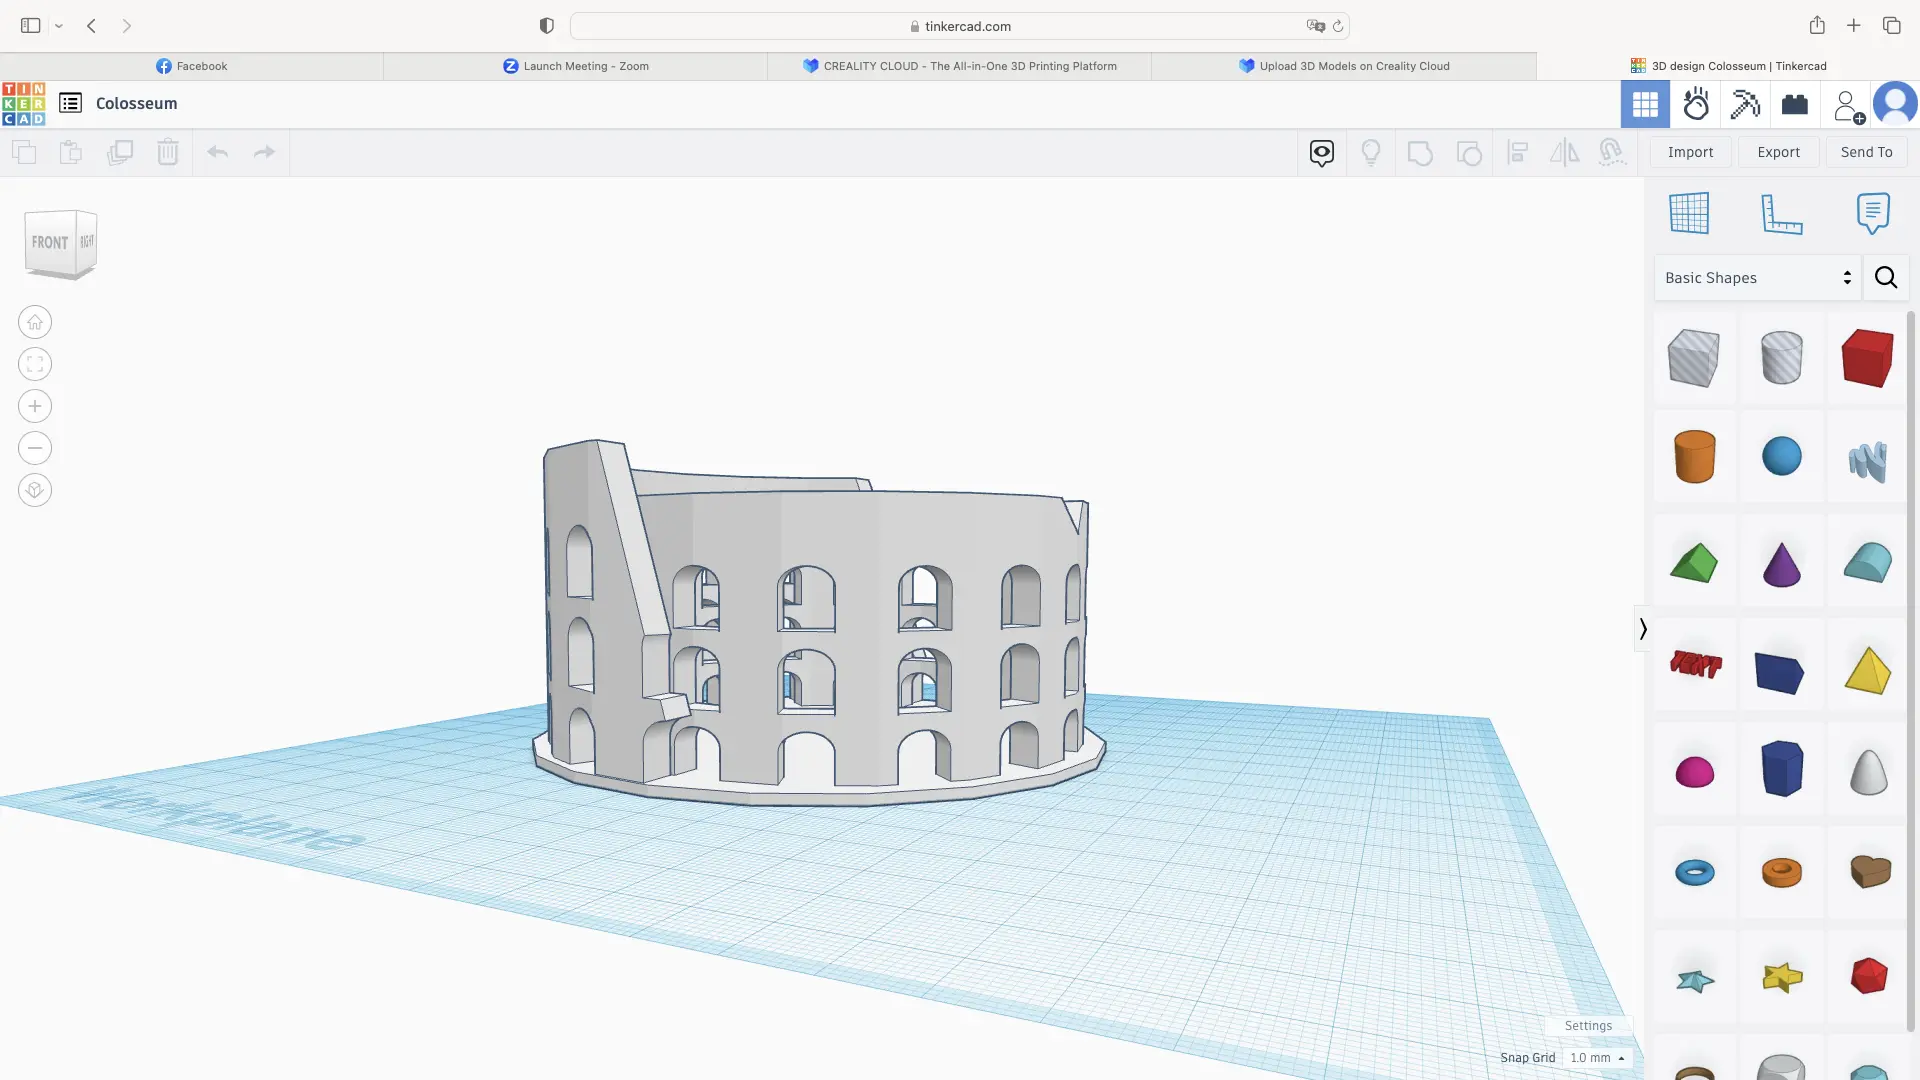This screenshot has height=1080, width=1920.
Task: Click the Duplicate and repeat tool
Action: point(120,152)
